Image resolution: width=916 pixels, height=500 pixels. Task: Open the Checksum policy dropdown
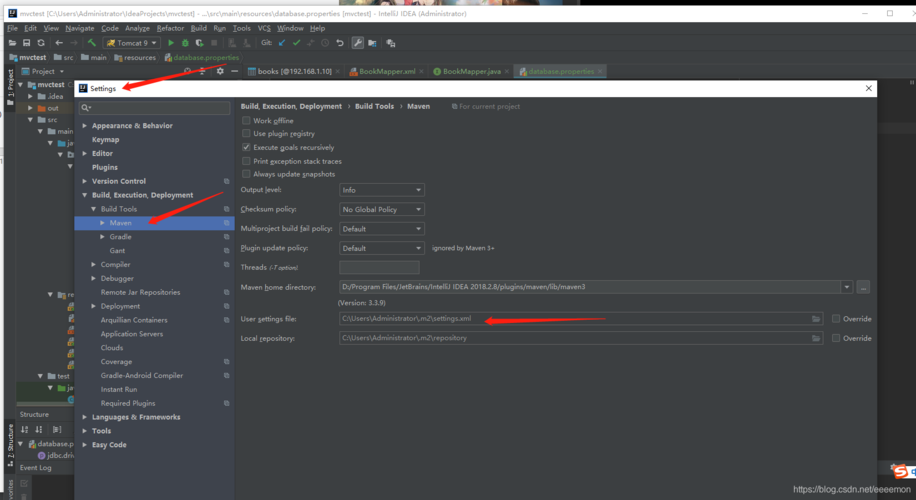381,209
